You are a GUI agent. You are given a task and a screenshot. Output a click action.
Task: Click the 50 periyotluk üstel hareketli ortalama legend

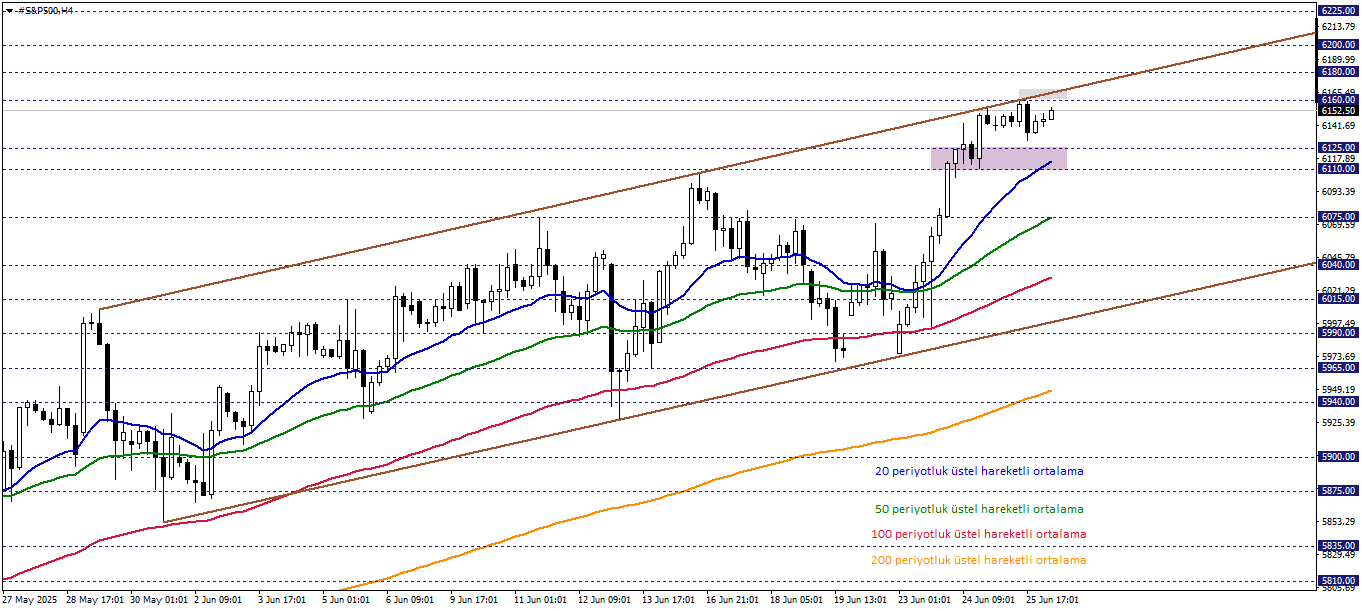click(978, 510)
